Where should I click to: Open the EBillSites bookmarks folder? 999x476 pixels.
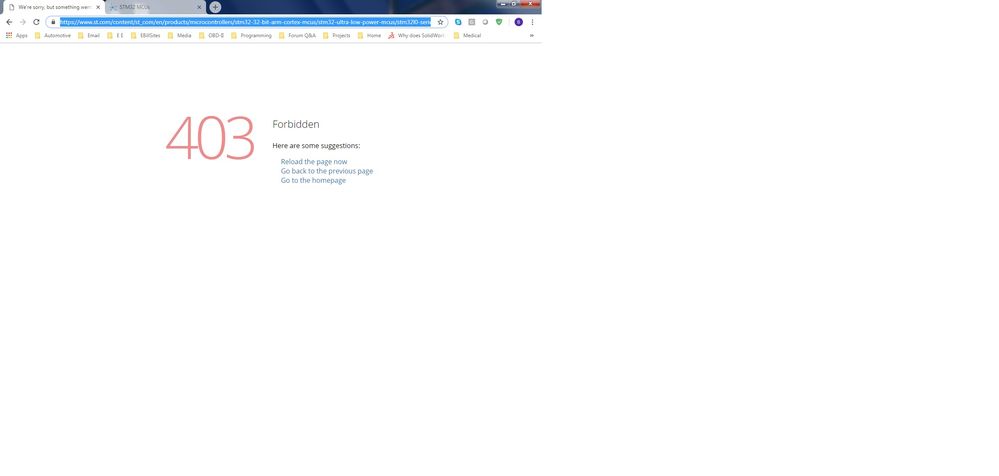pyautogui.click(x=146, y=36)
